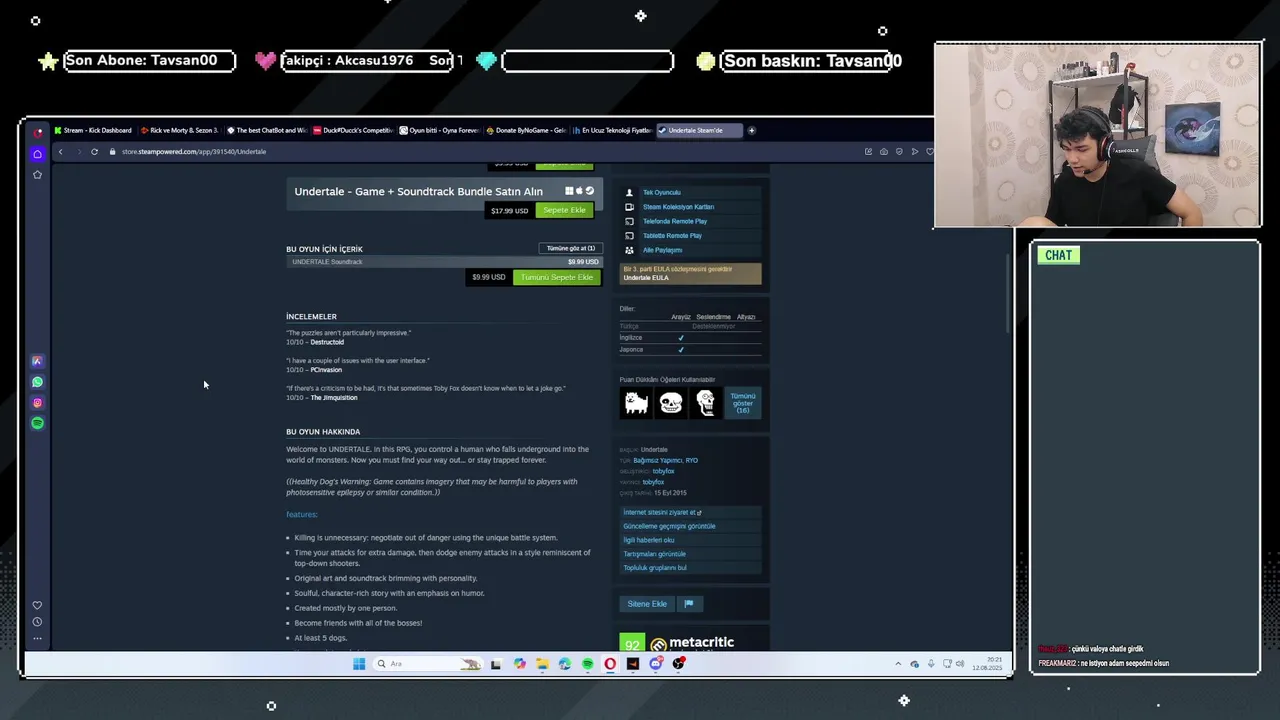
Task: Open the sidebar three-dots settings
Action: 37,638
